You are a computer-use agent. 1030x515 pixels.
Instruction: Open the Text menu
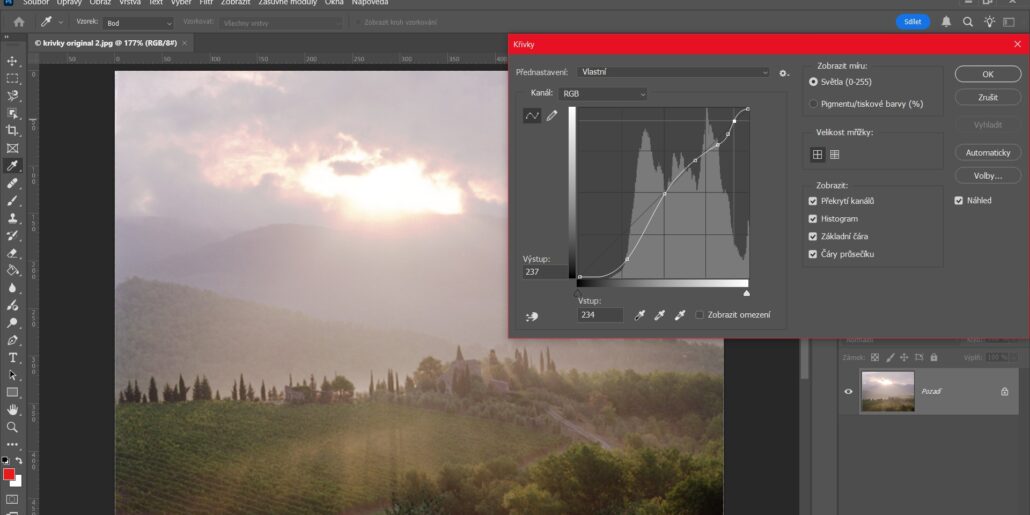click(x=156, y=3)
